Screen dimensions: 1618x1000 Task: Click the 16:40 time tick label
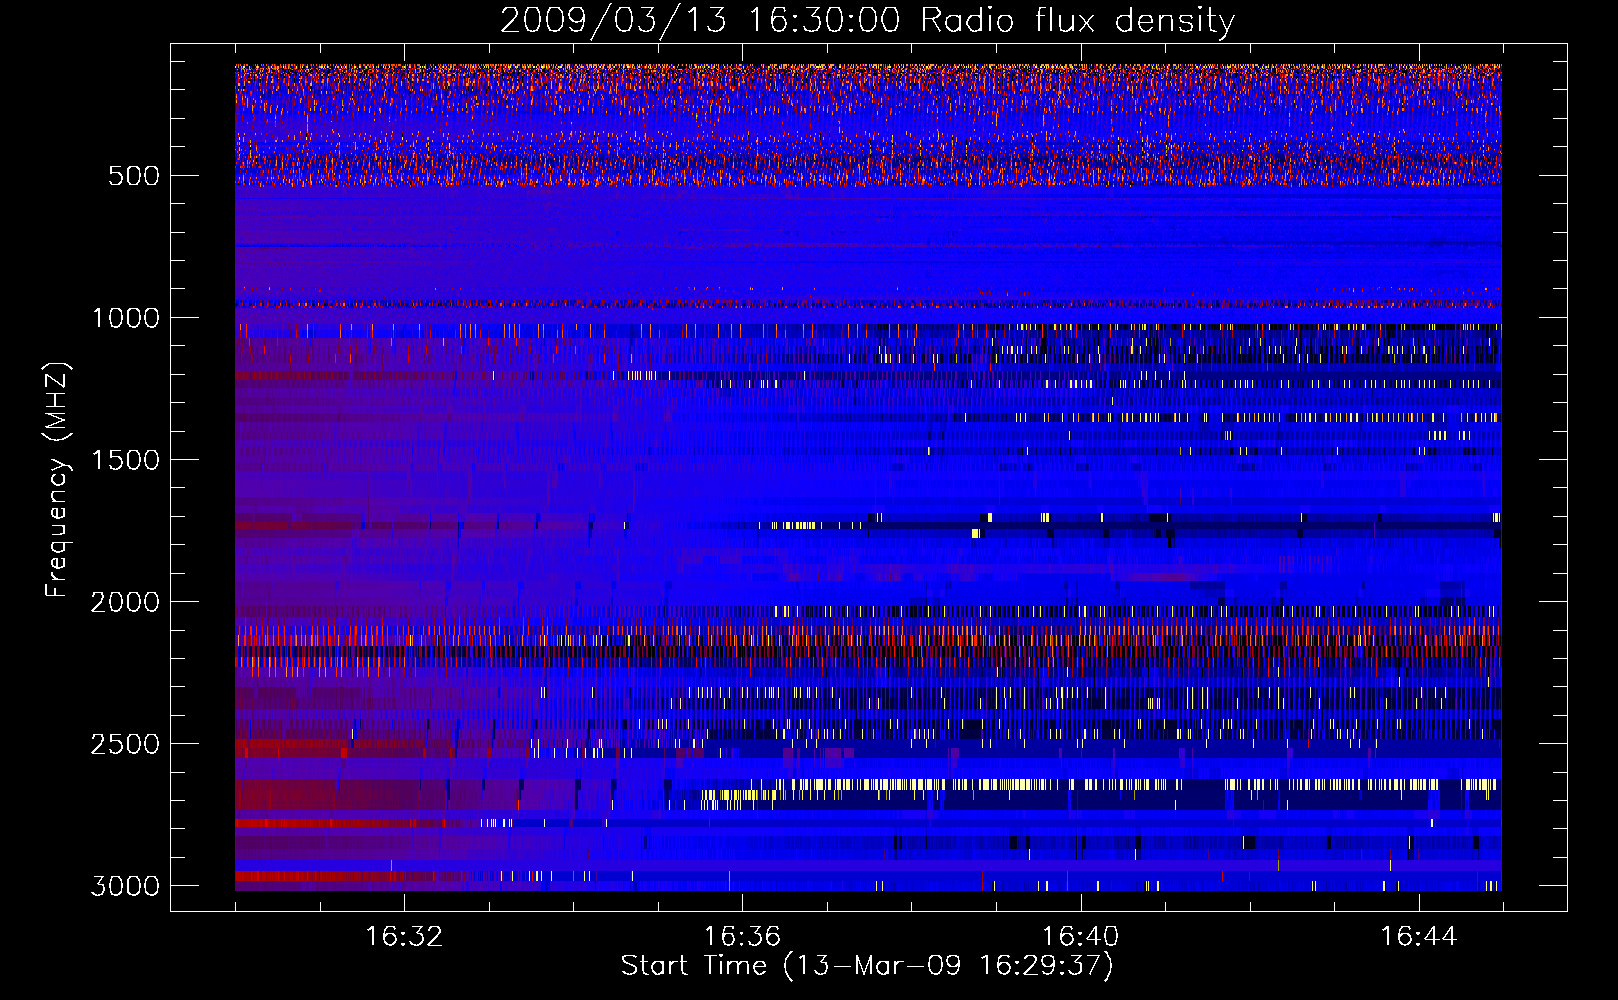pyautogui.click(x=1081, y=937)
